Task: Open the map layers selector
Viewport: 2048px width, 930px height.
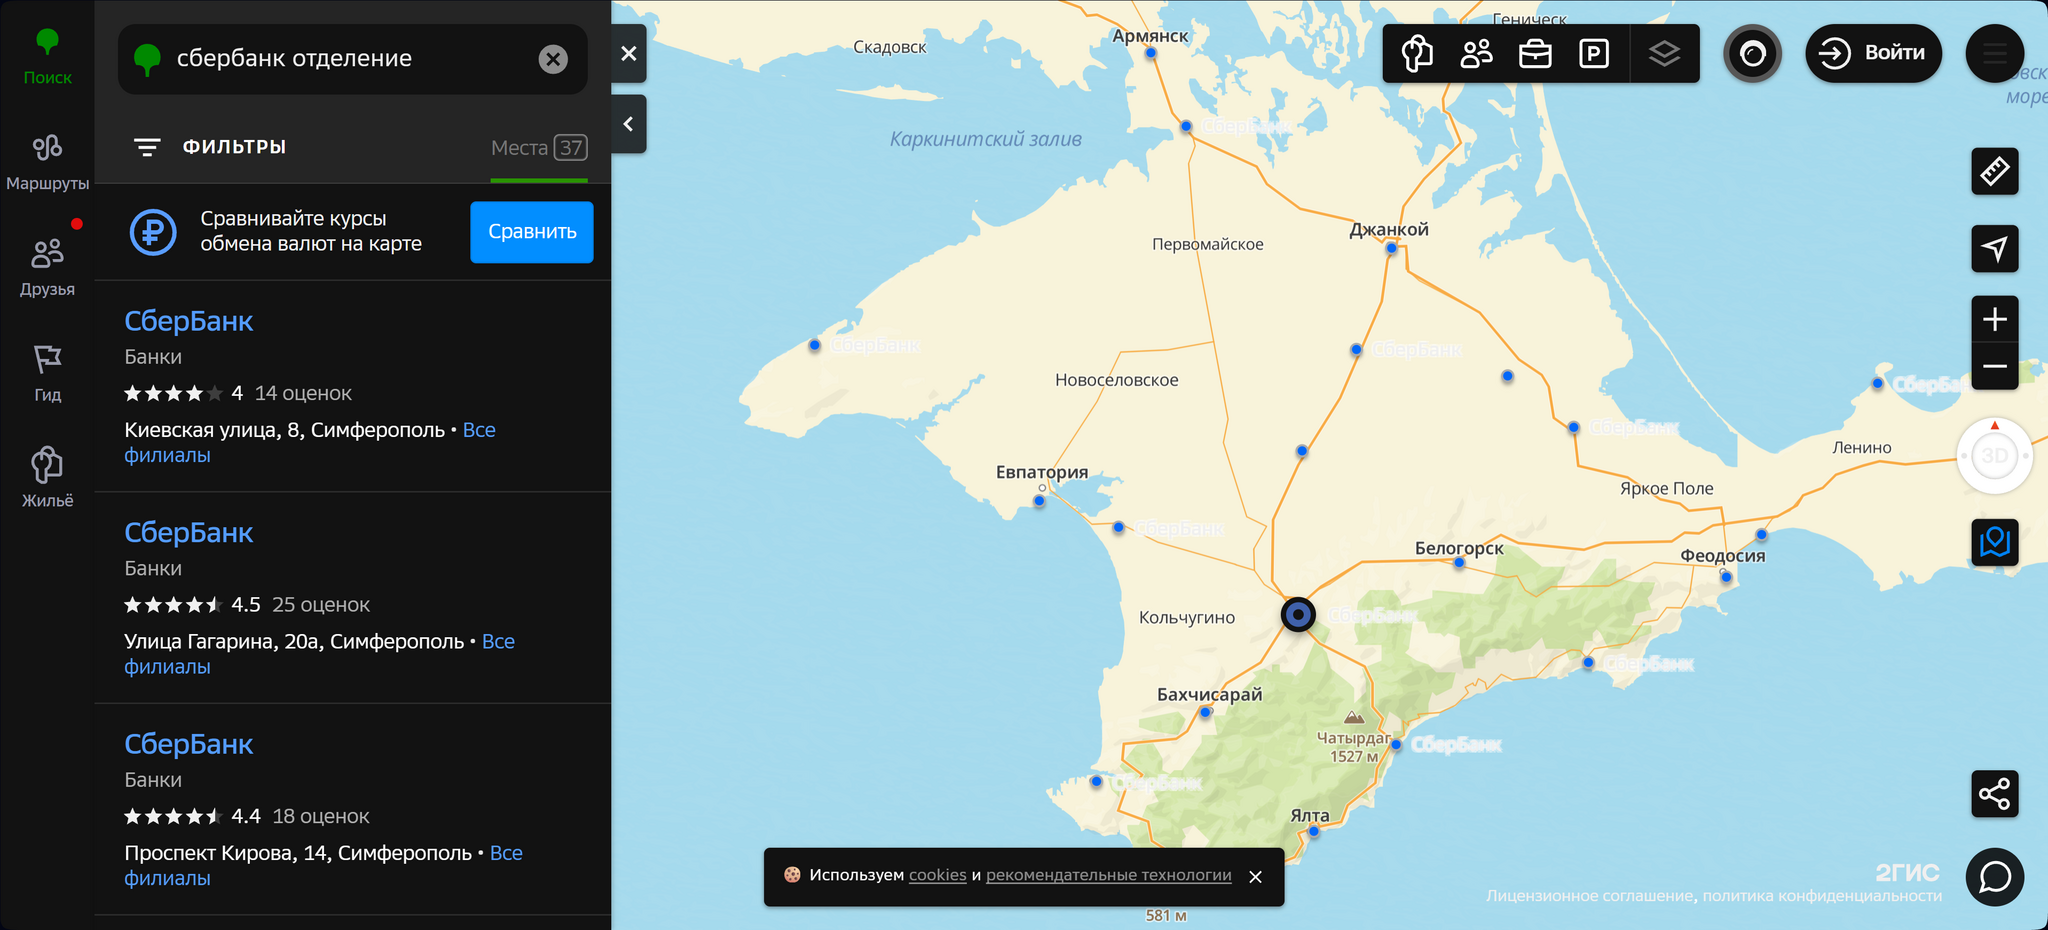Action: 1664,53
